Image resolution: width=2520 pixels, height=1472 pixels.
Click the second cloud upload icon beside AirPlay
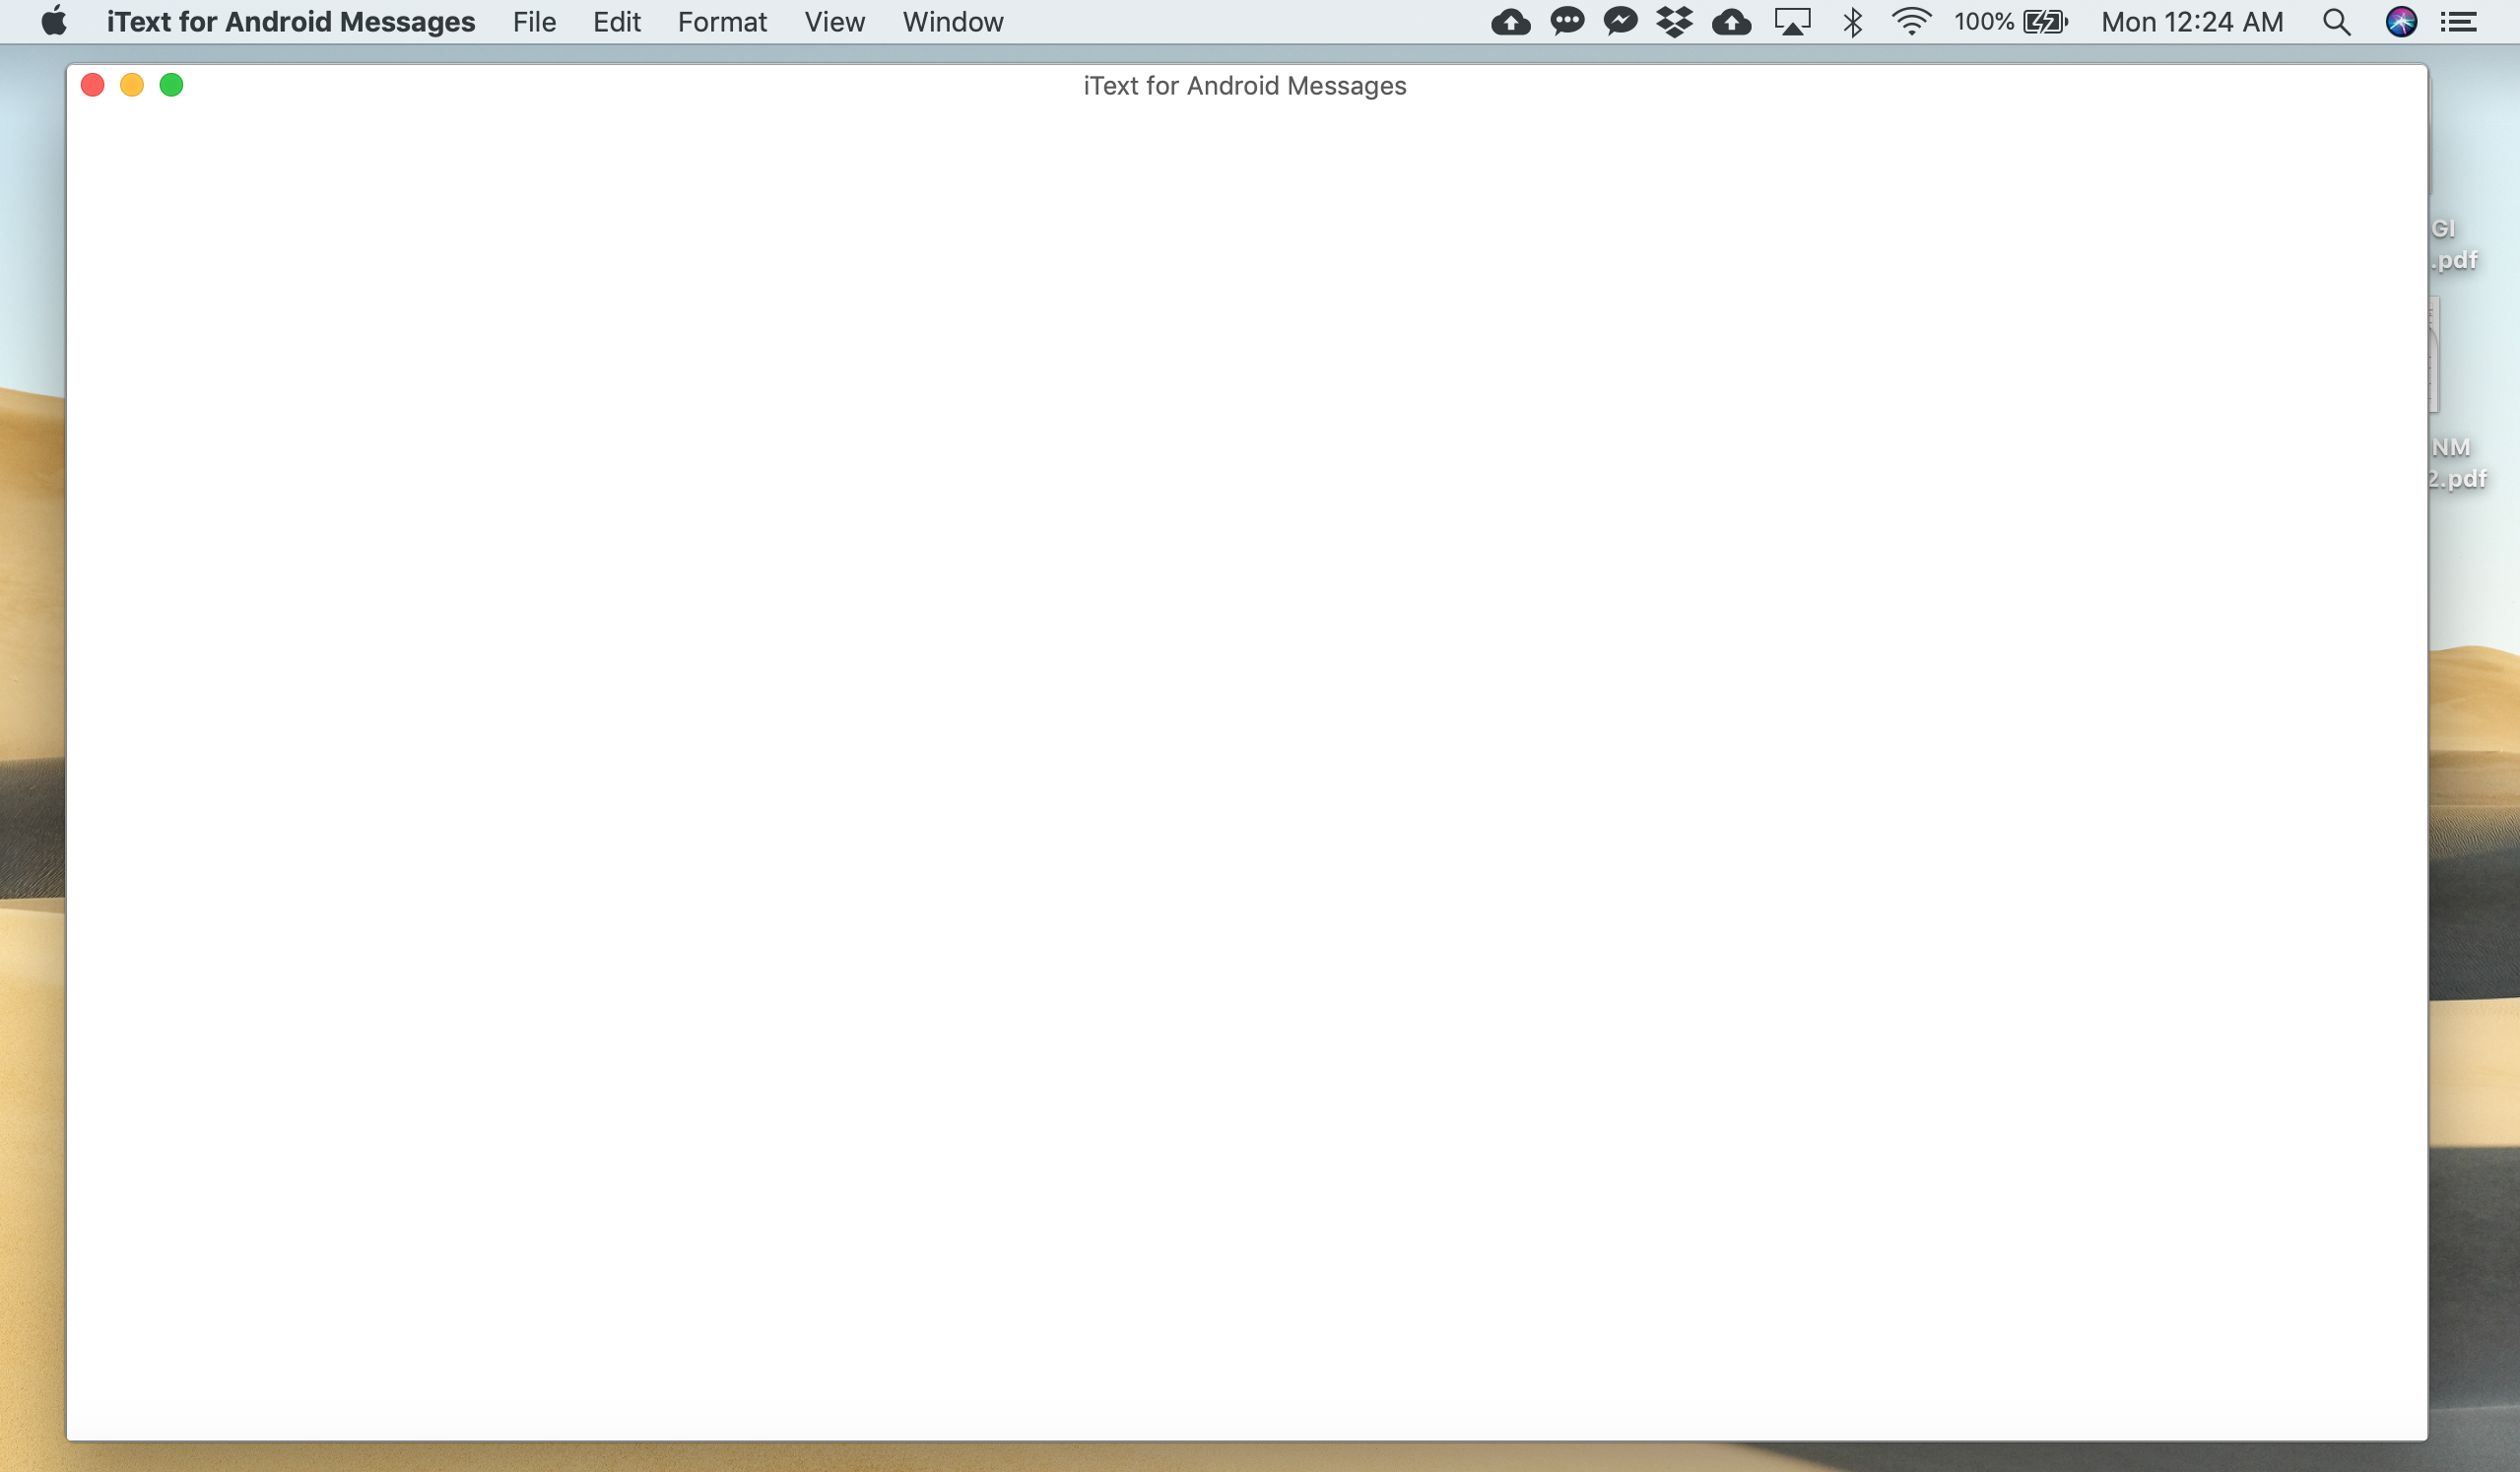pos(1731,22)
